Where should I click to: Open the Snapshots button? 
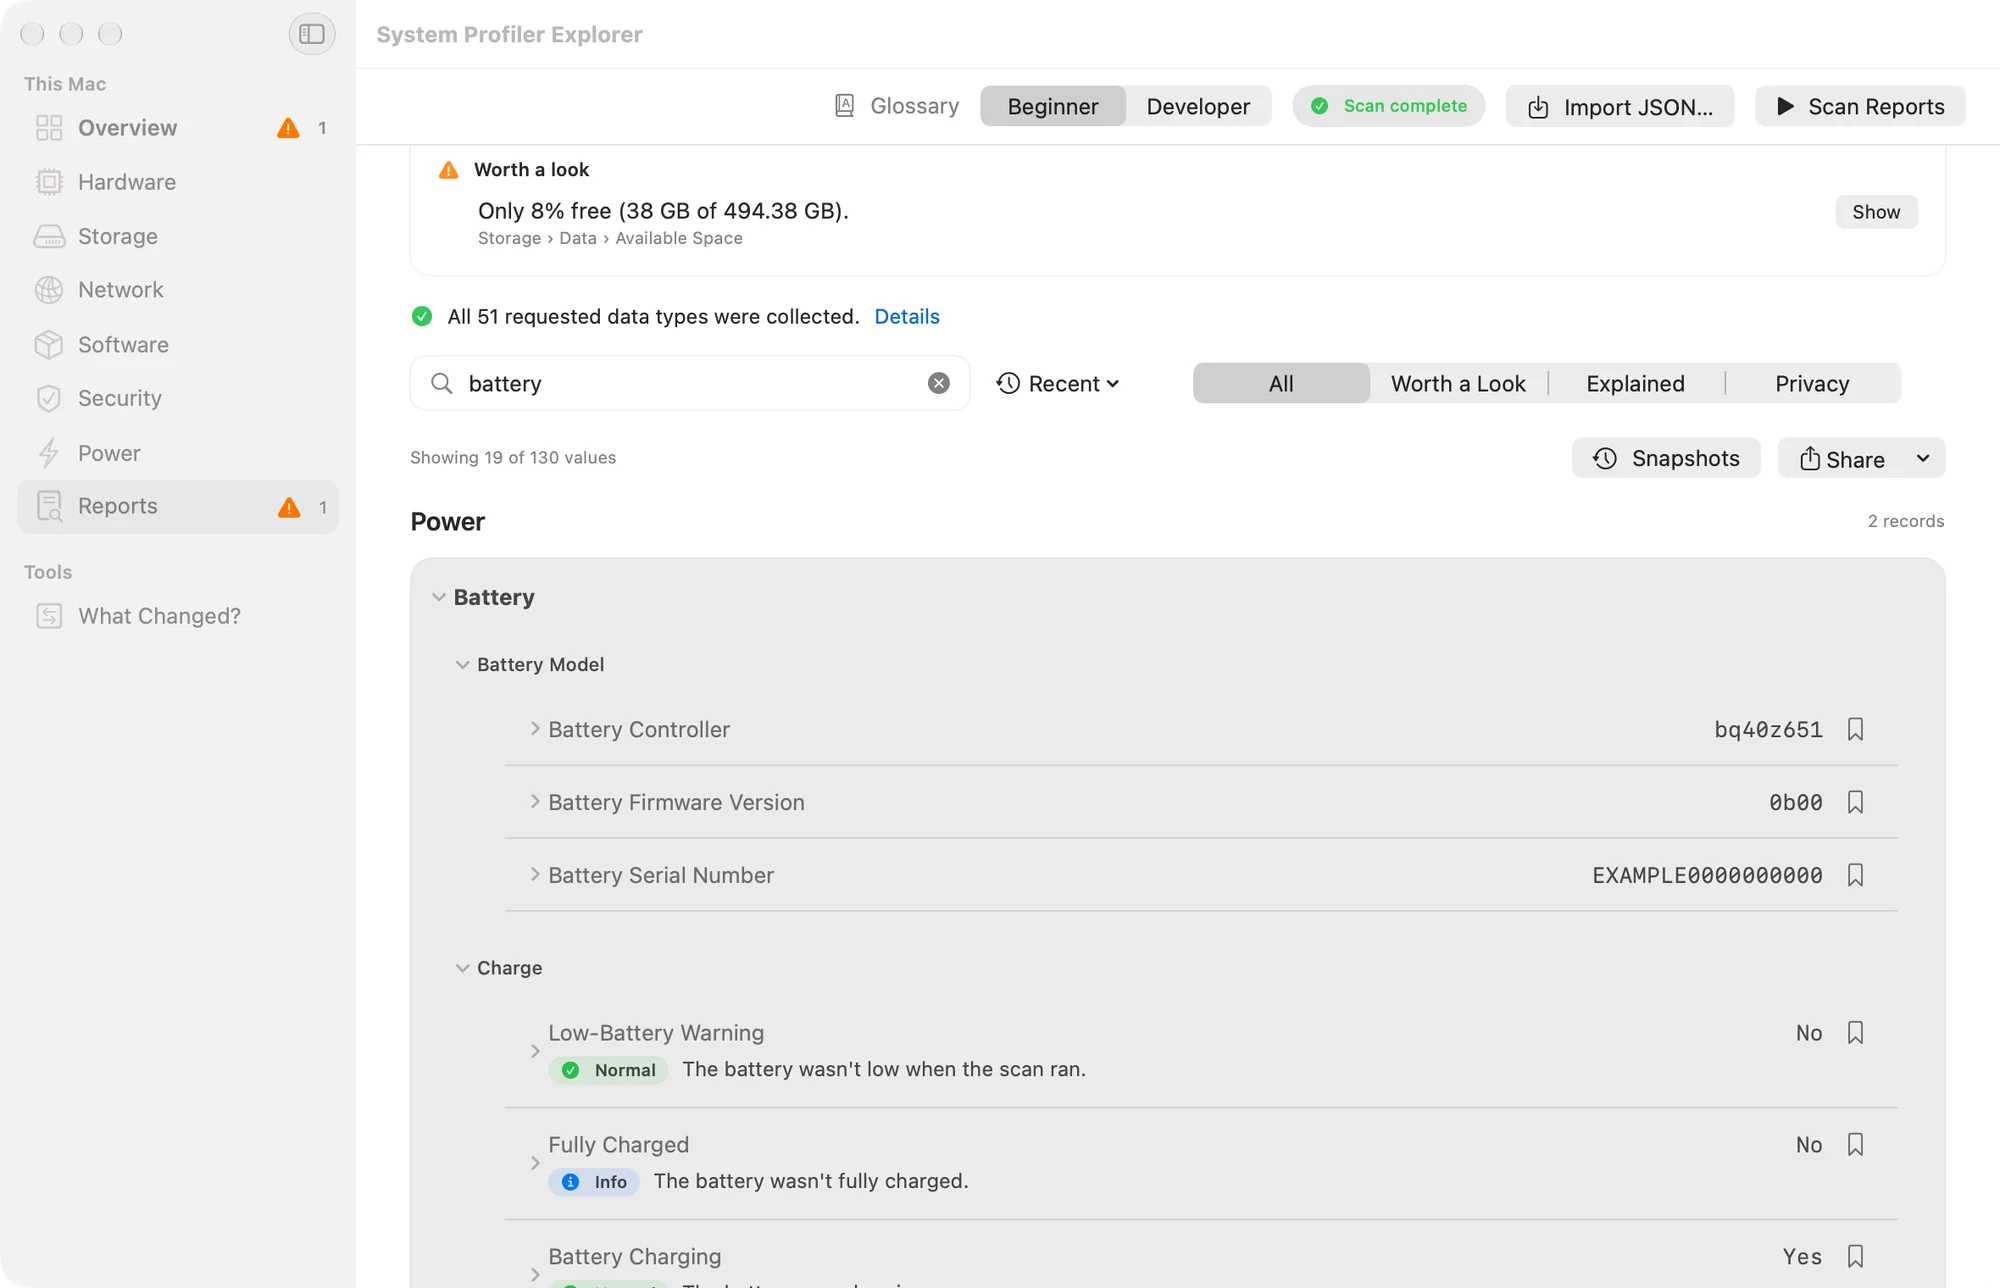point(1666,458)
